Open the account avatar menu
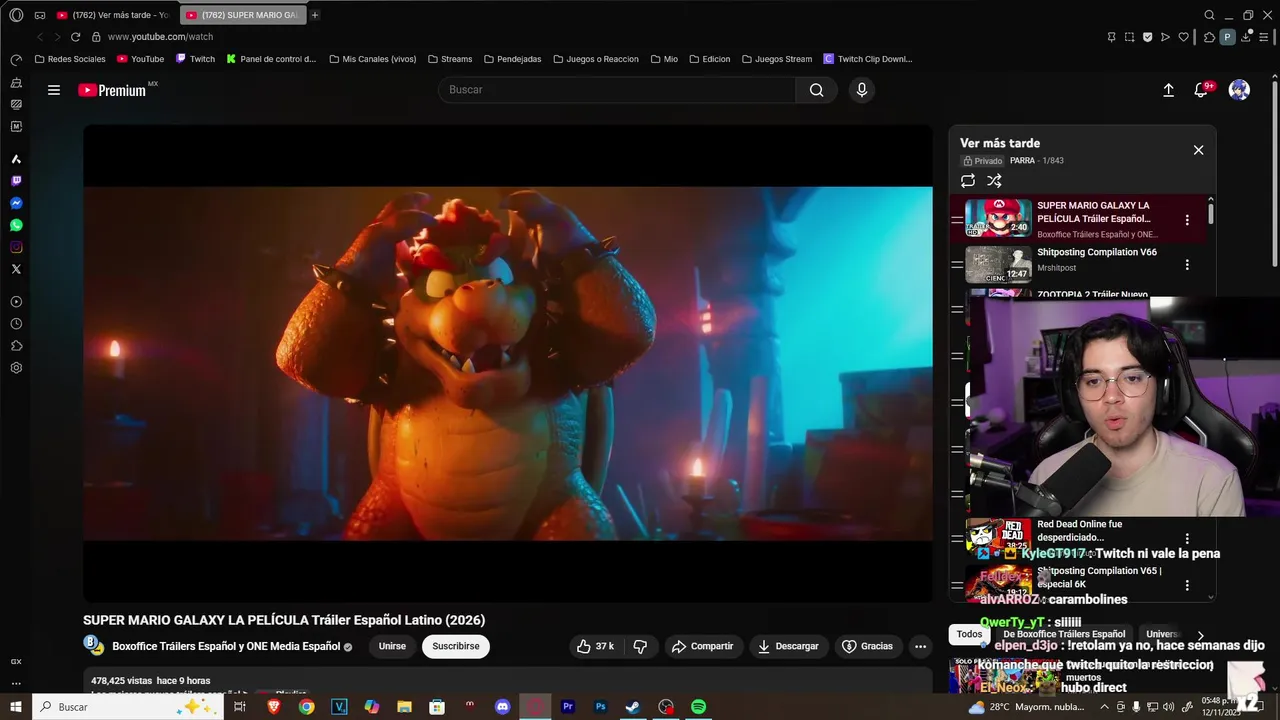The image size is (1280, 720). (x=1239, y=90)
